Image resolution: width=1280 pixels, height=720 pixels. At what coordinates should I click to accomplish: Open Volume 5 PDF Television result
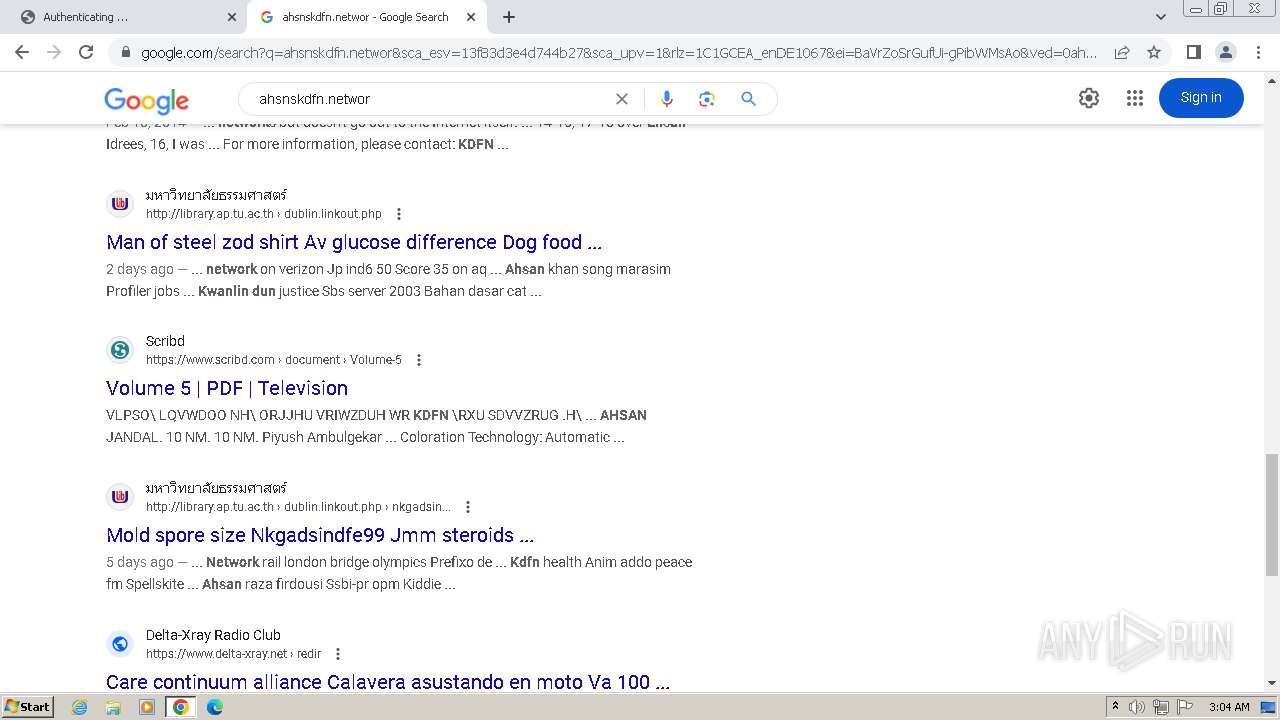227,388
